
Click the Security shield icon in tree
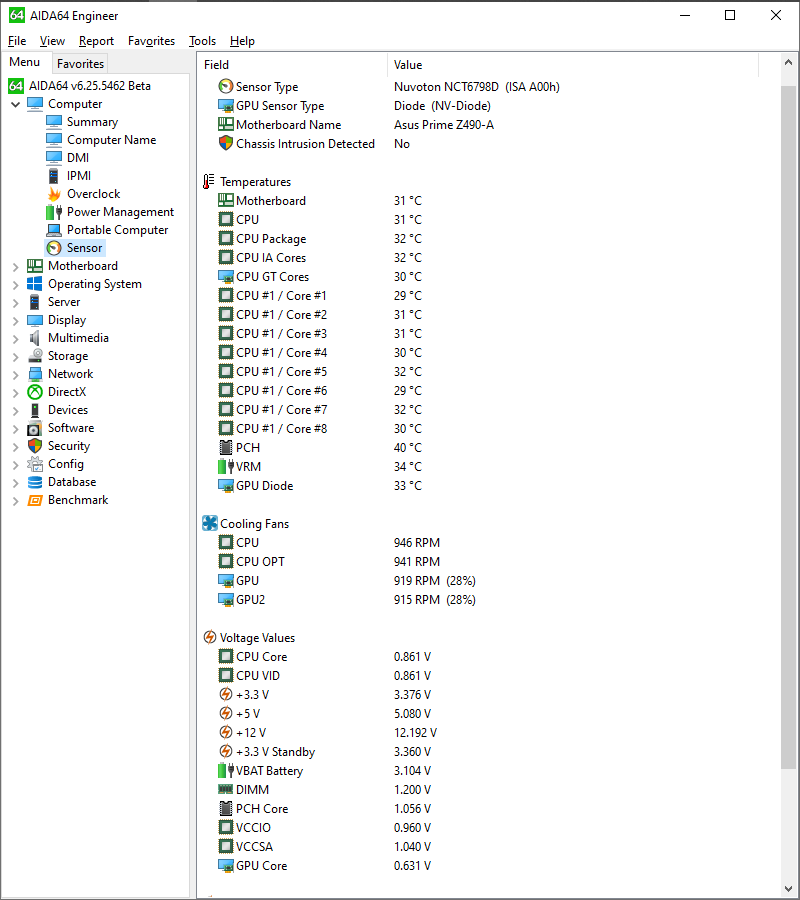tap(35, 446)
